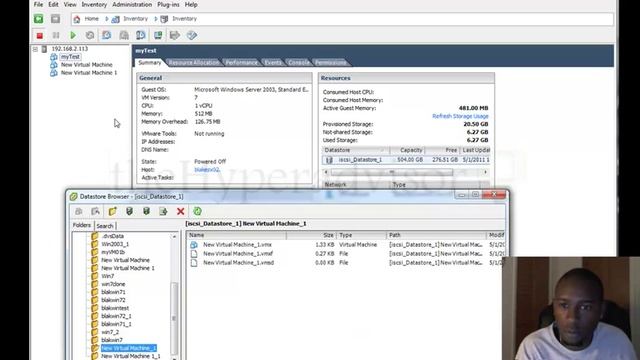This screenshot has width=640, height=360.
Task: Switch to the Performance tab
Action: tap(241, 62)
